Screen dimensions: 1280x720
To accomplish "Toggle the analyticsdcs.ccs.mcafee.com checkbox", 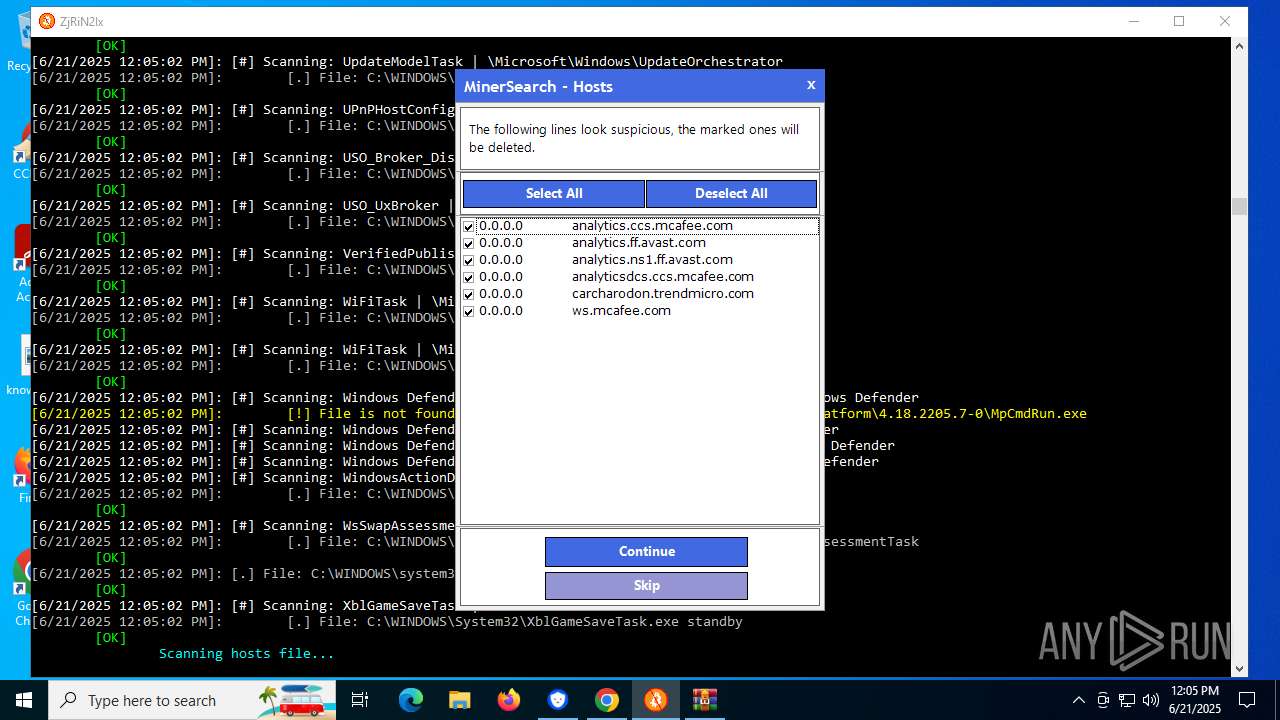I will click(x=469, y=277).
